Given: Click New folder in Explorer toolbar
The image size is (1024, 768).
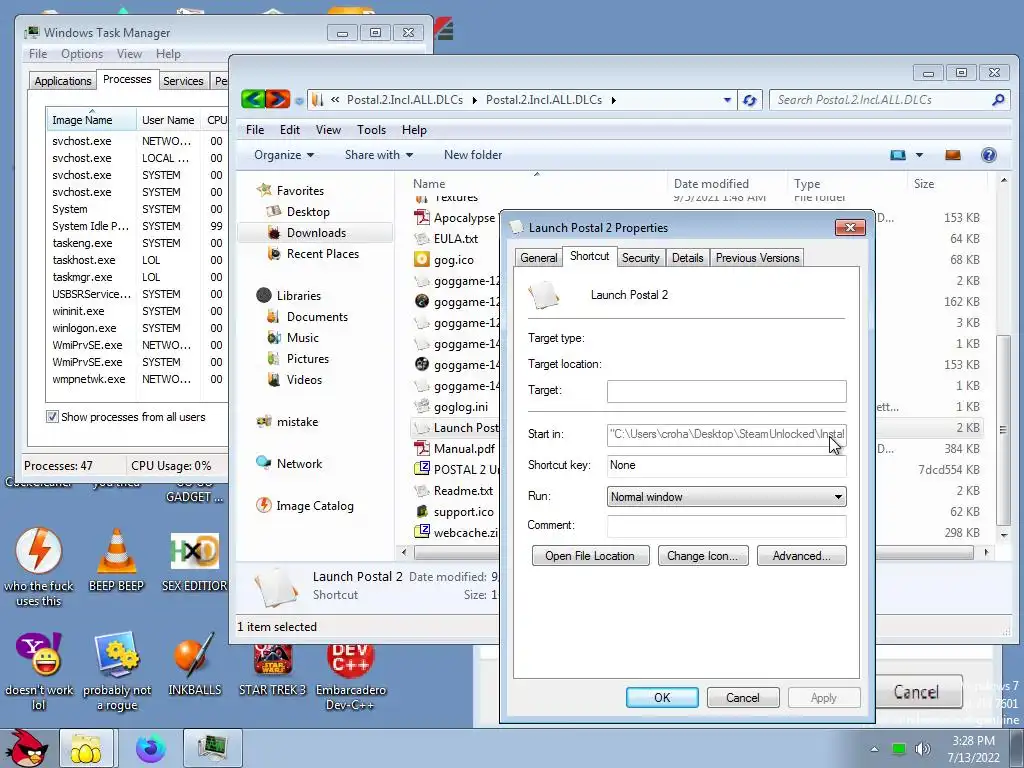Looking at the screenshot, I should pyautogui.click(x=473, y=155).
